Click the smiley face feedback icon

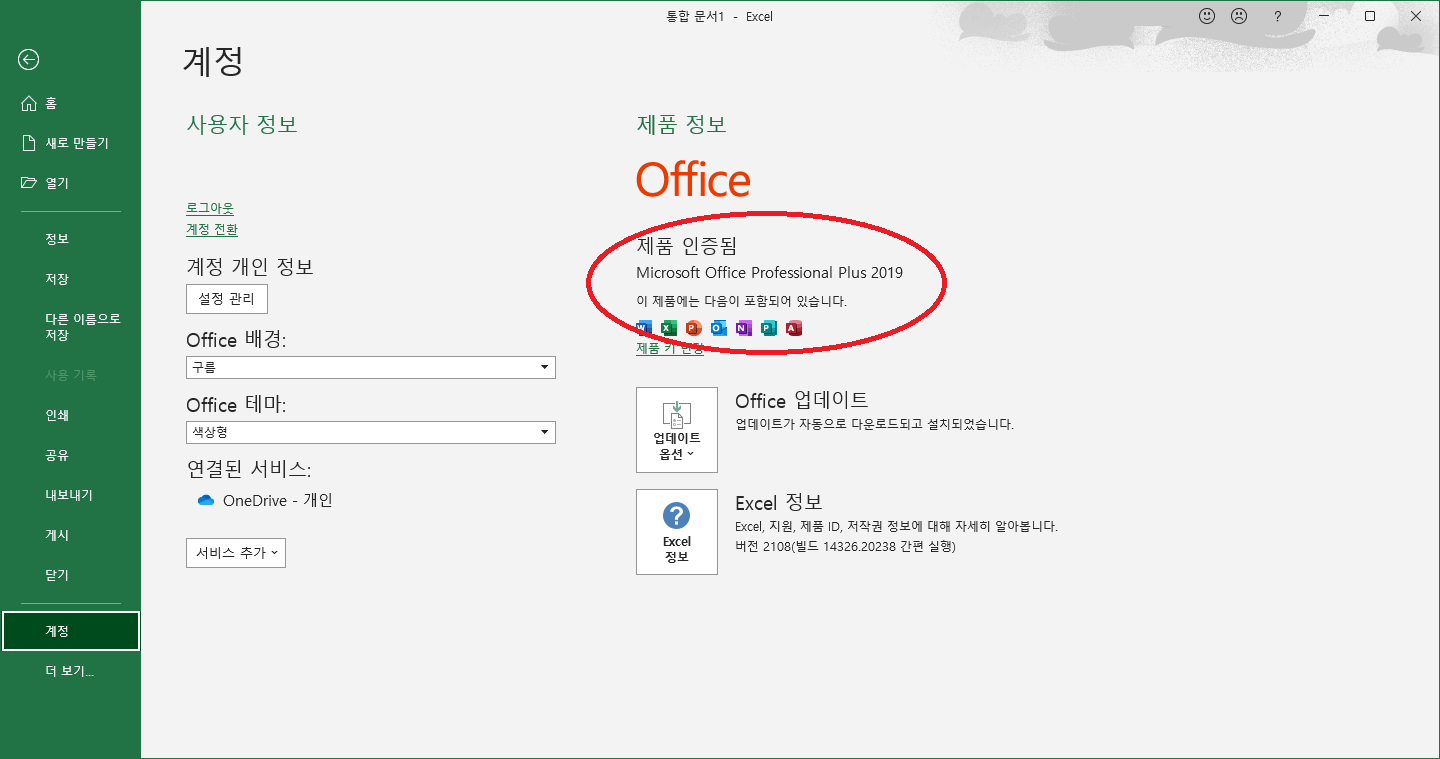[1207, 16]
